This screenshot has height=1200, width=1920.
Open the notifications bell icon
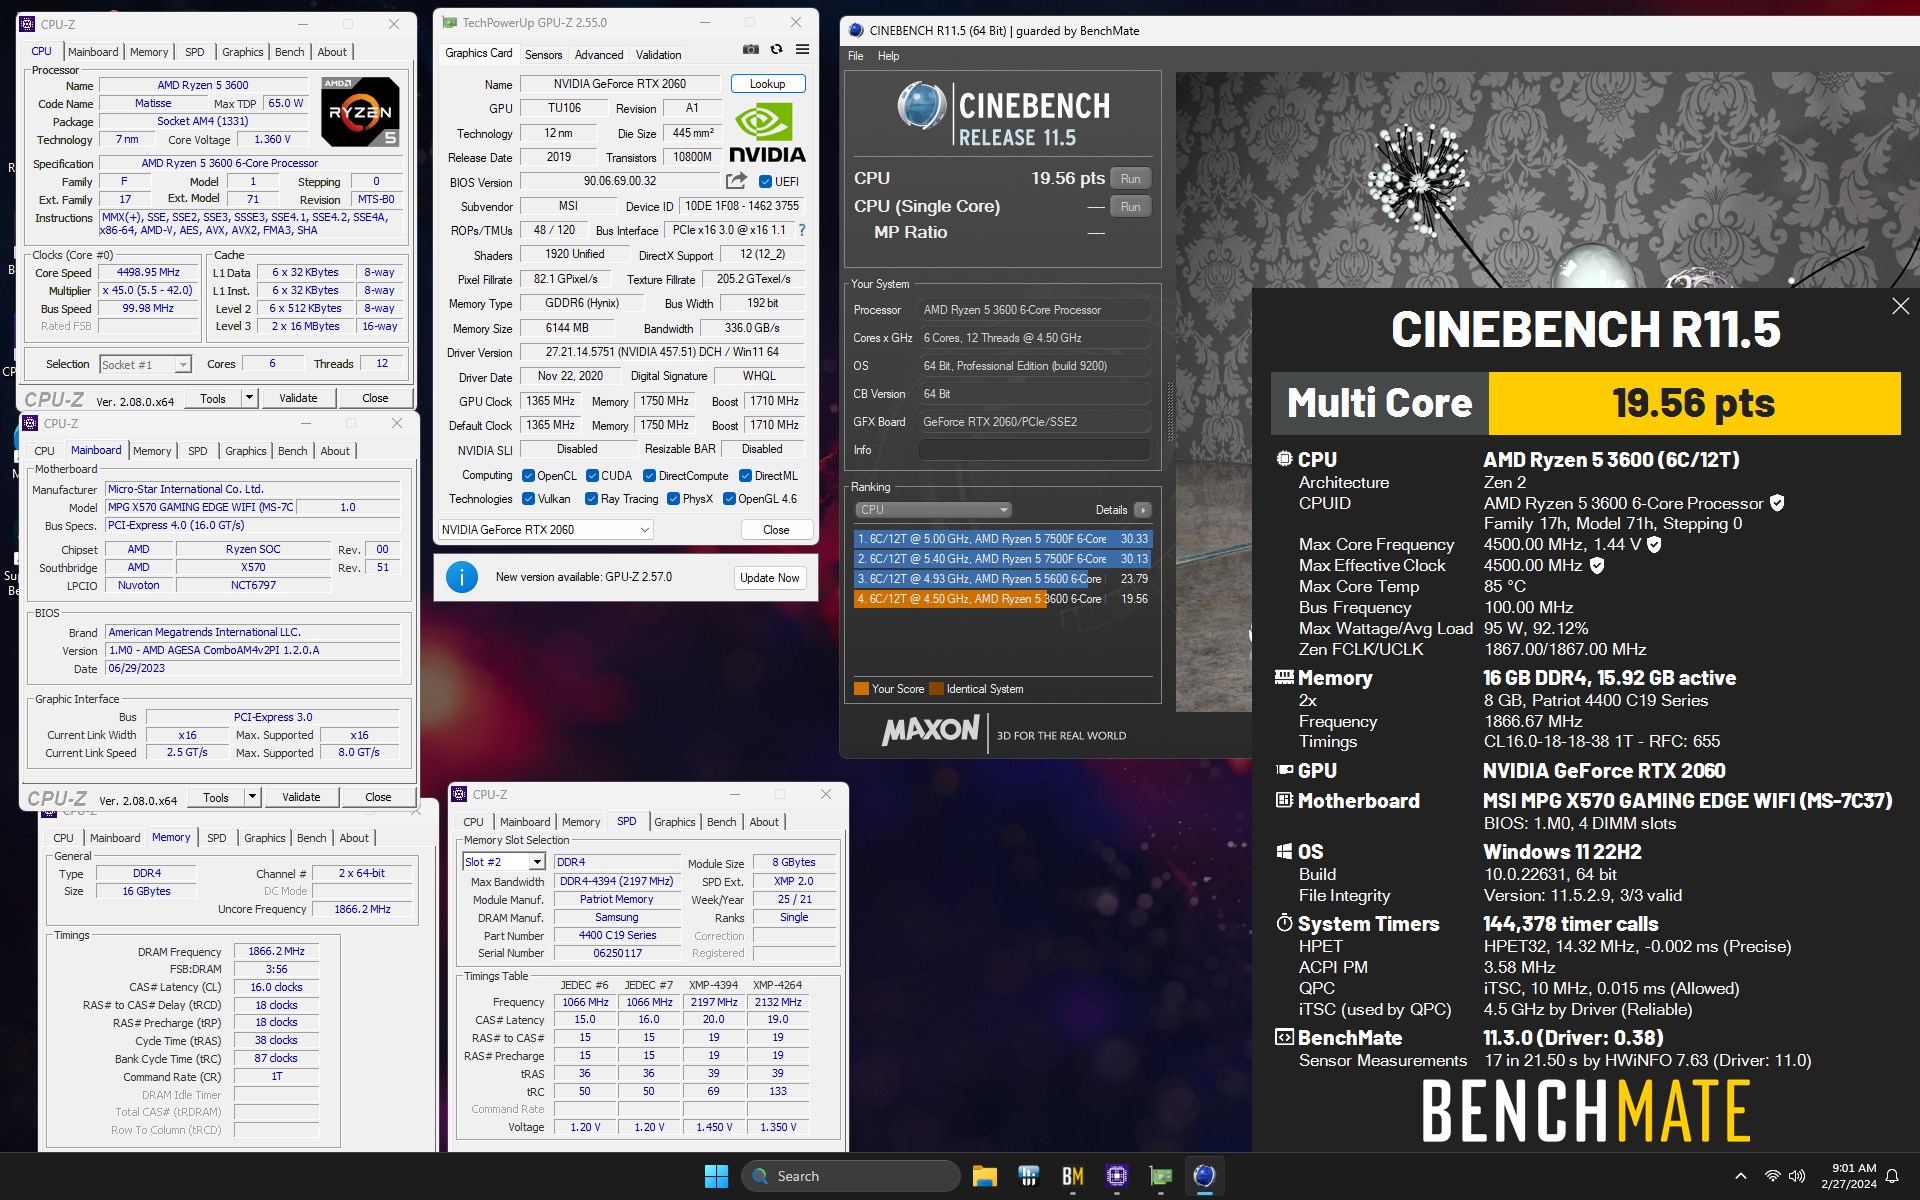1892,1176
